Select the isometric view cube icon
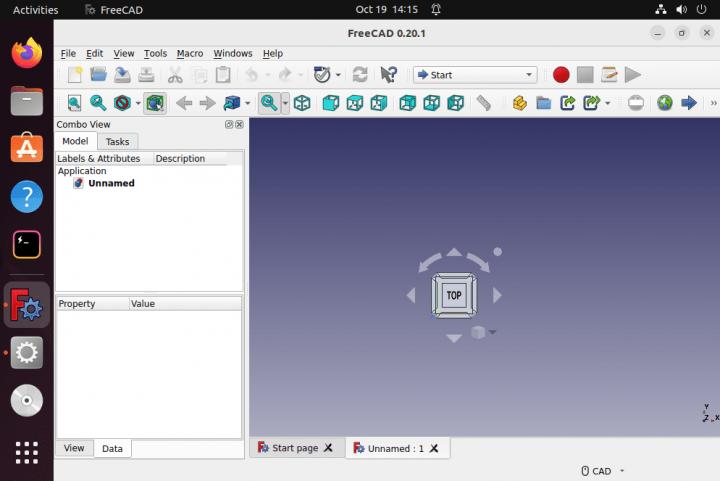The height and width of the screenshot is (481, 720). [302, 103]
